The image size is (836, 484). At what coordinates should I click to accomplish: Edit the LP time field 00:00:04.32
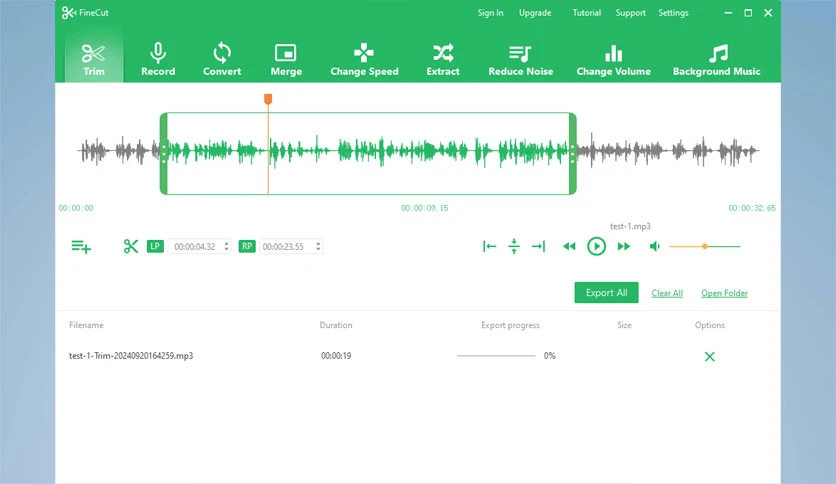(195, 246)
